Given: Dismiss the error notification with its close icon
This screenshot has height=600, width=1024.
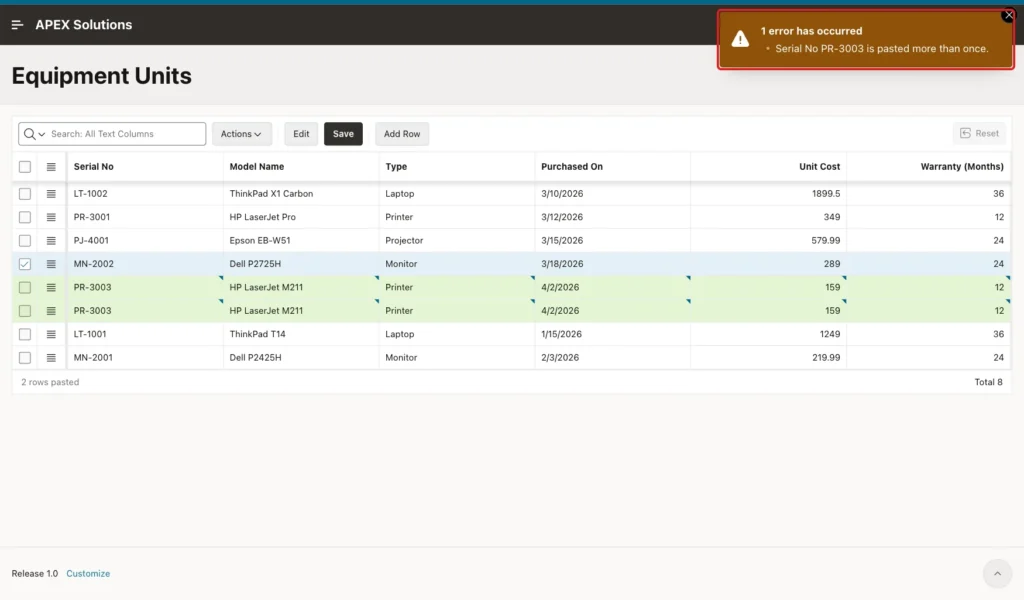Looking at the screenshot, I should [1008, 15].
